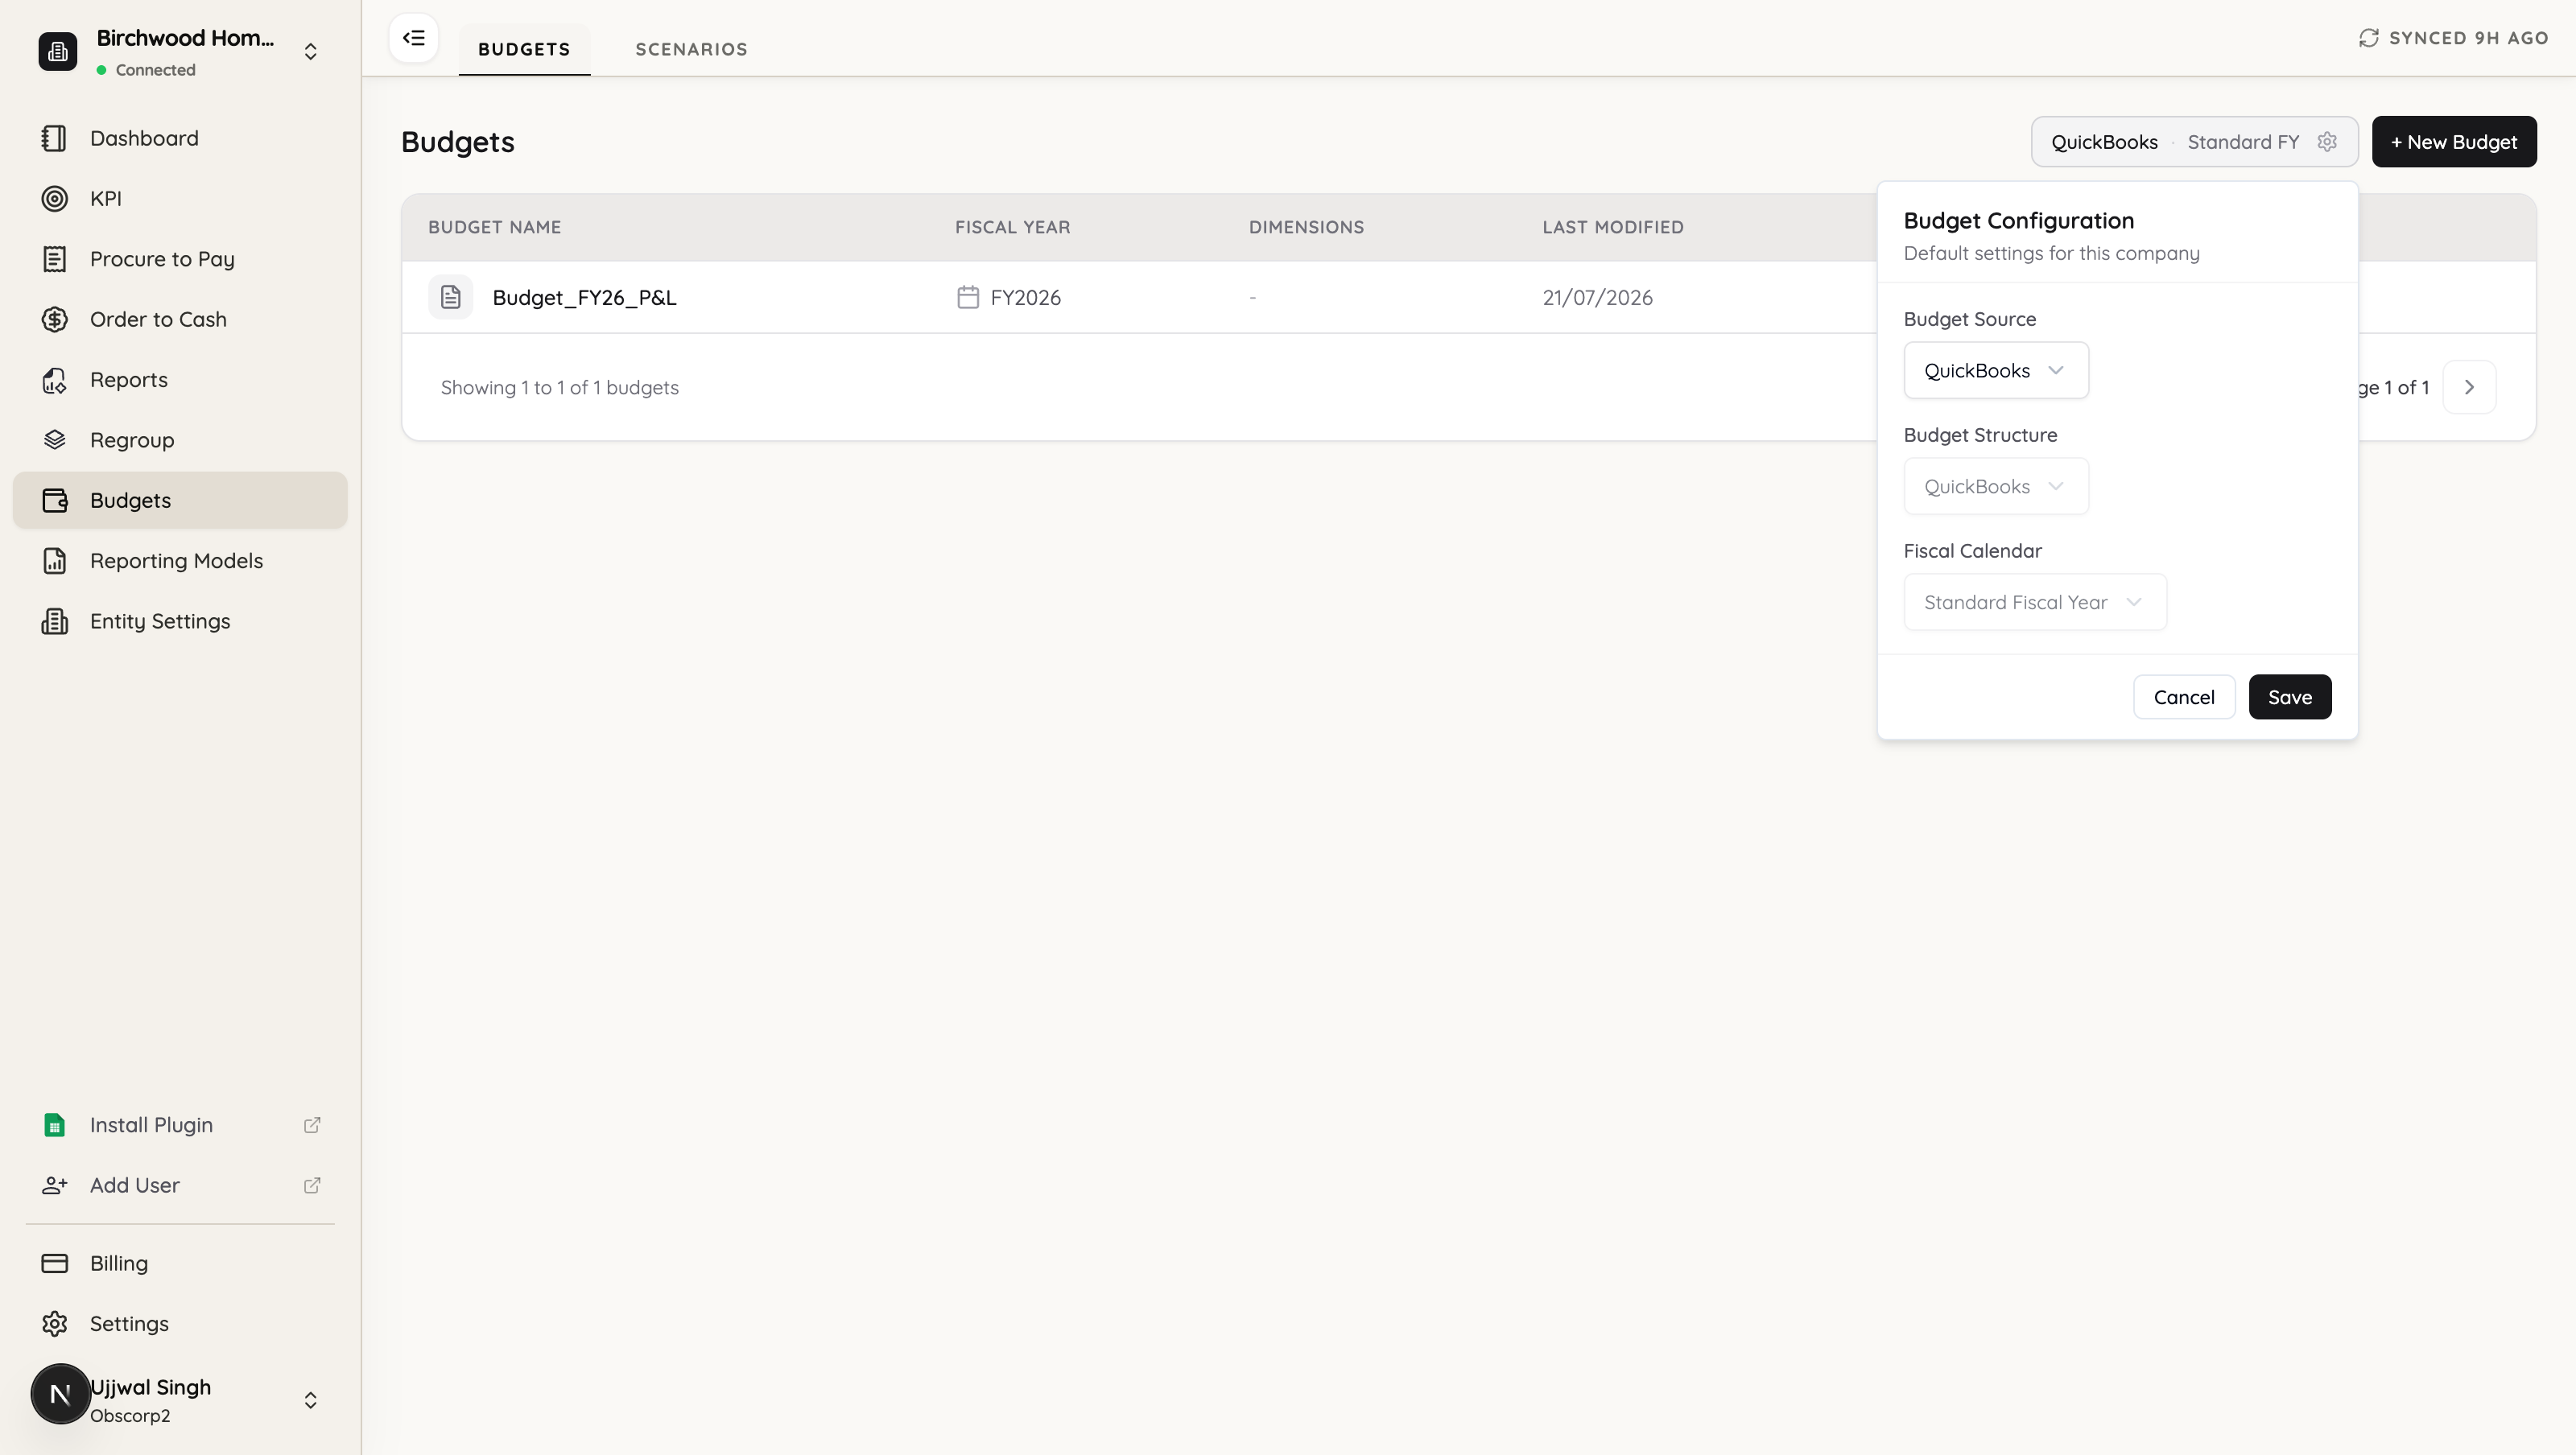This screenshot has height=1455, width=2576.
Task: Click the Budgets wallet icon
Action: click(x=55, y=500)
